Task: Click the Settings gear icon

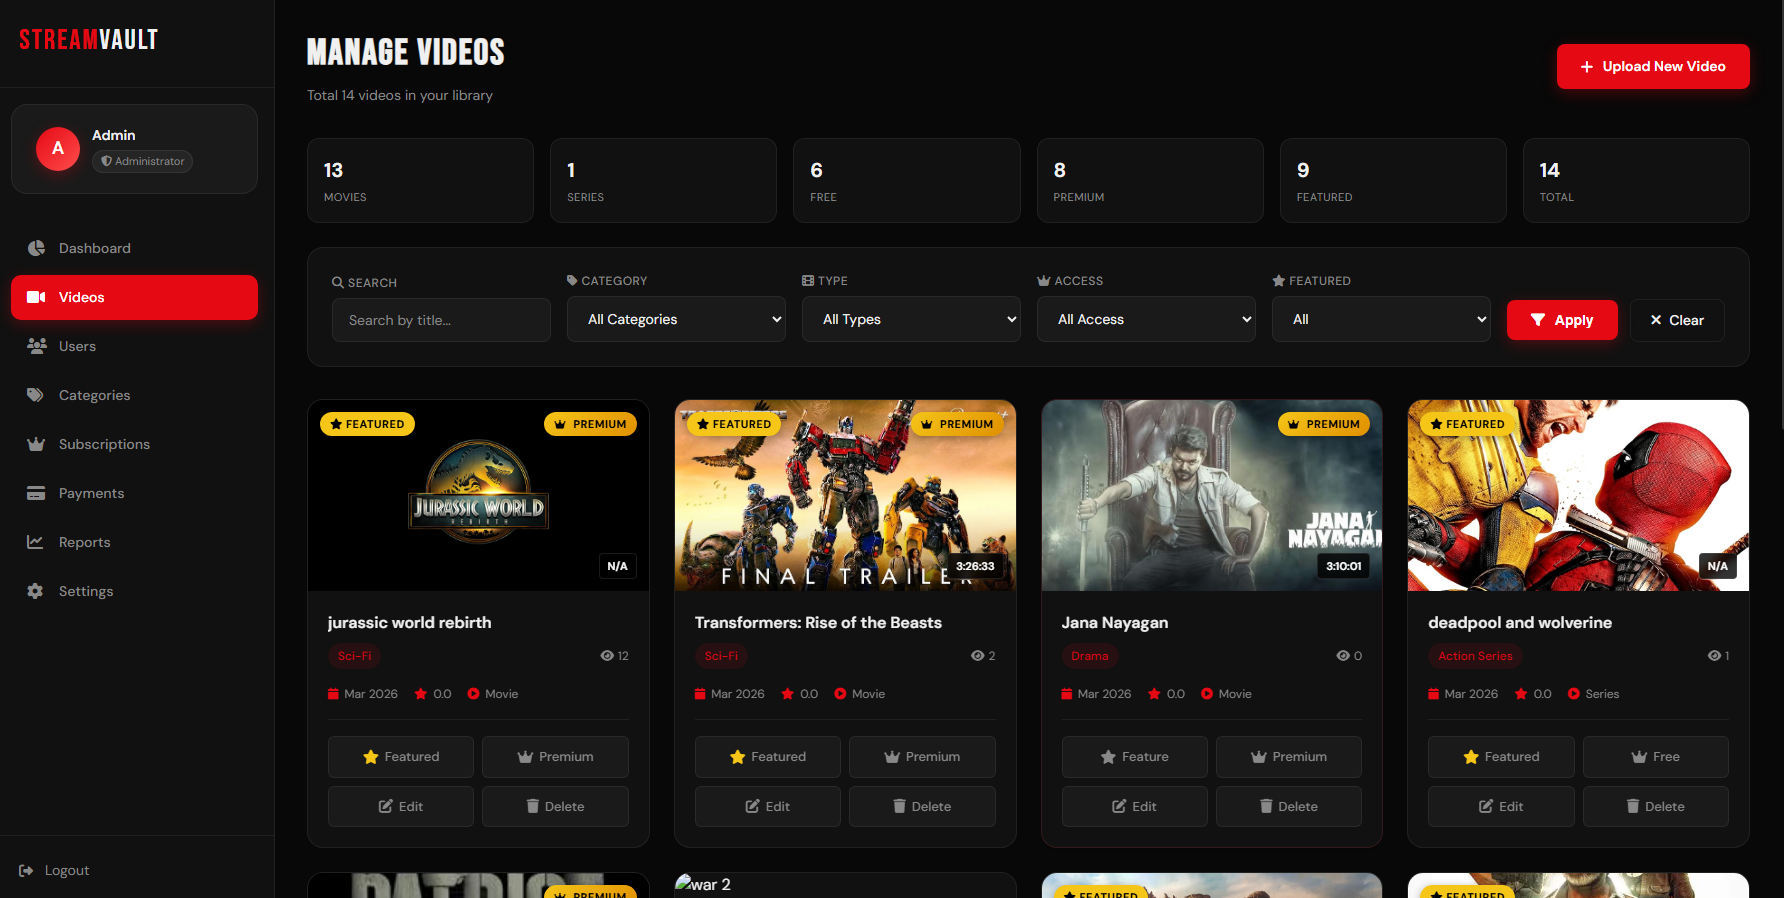Action: pos(36,591)
